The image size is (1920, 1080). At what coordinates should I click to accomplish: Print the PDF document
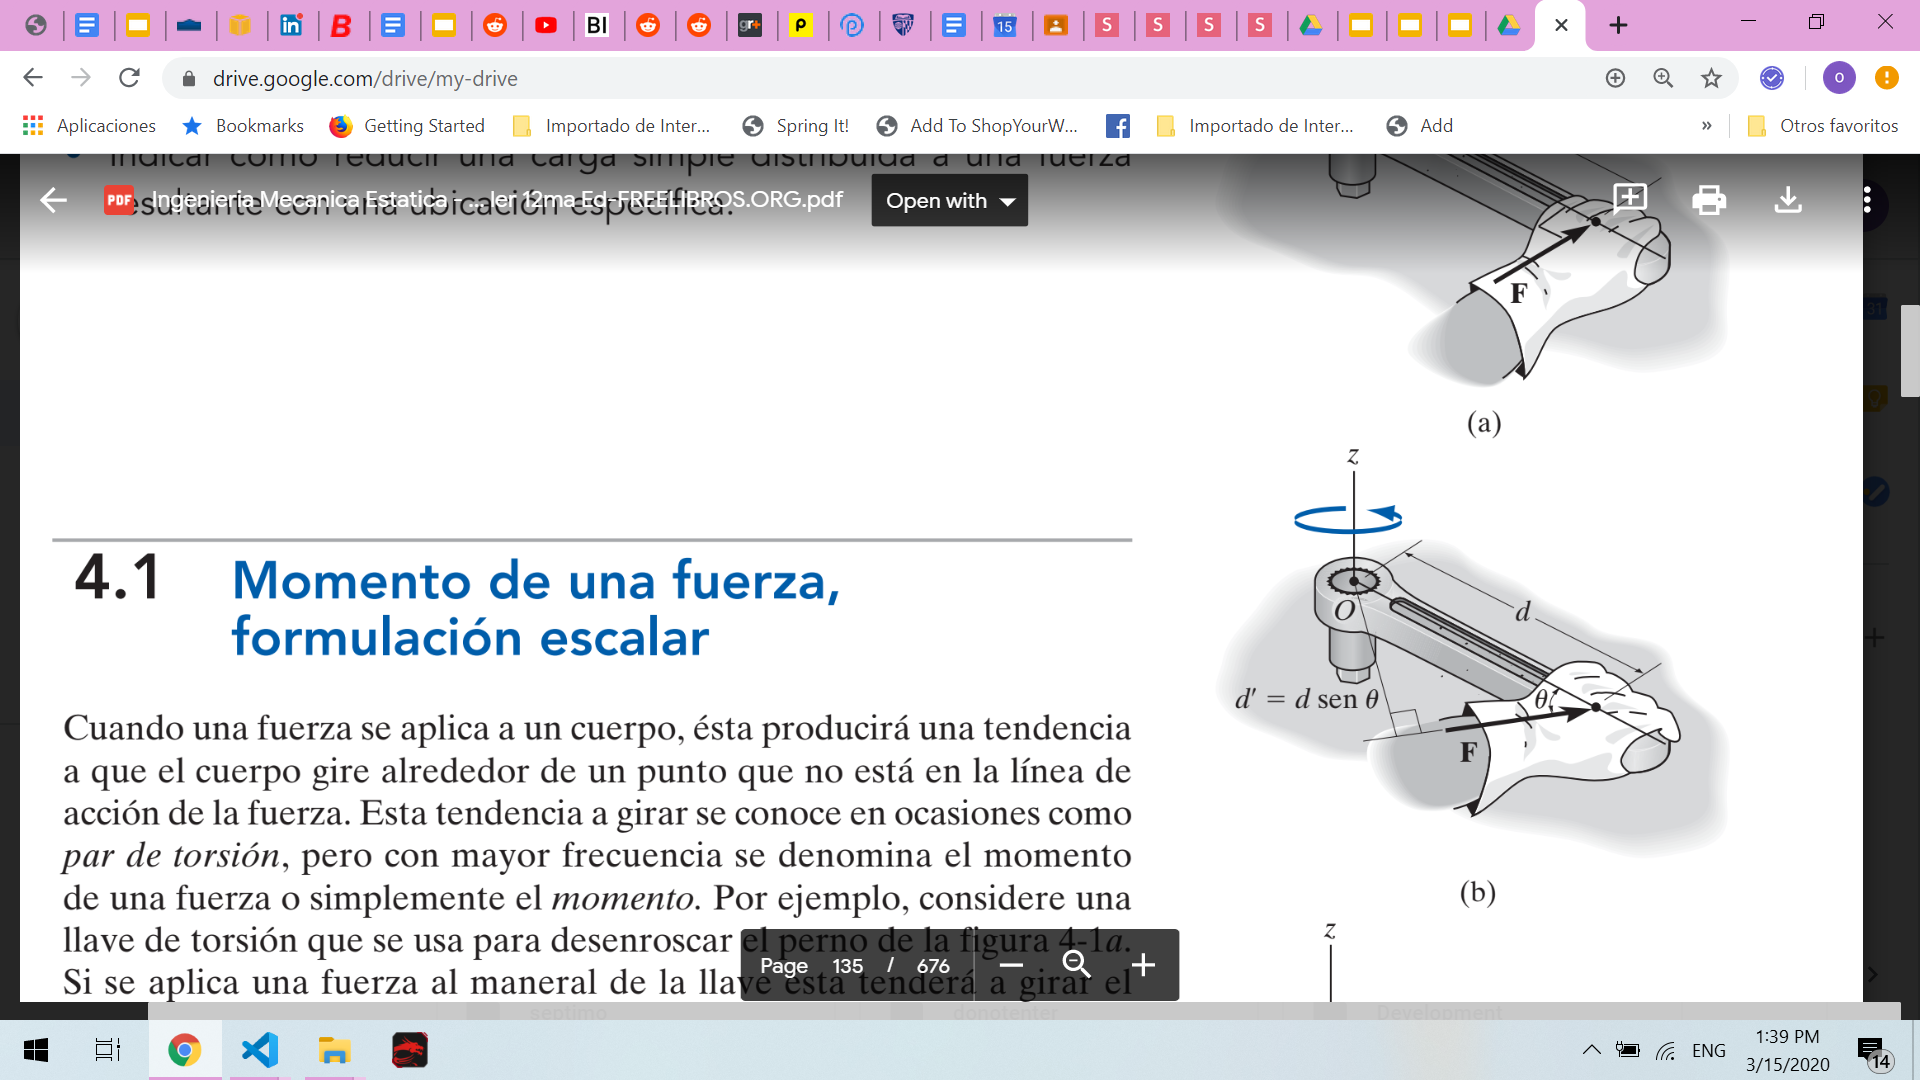click(x=1708, y=201)
